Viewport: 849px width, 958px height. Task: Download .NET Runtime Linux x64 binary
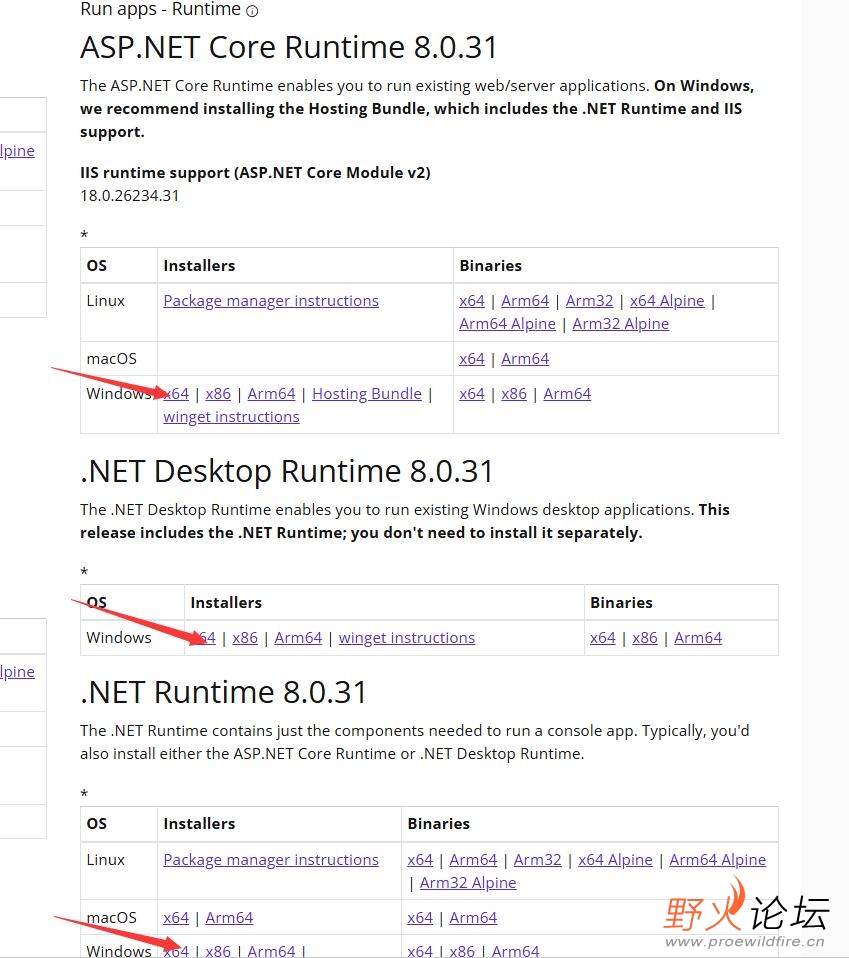pos(420,860)
